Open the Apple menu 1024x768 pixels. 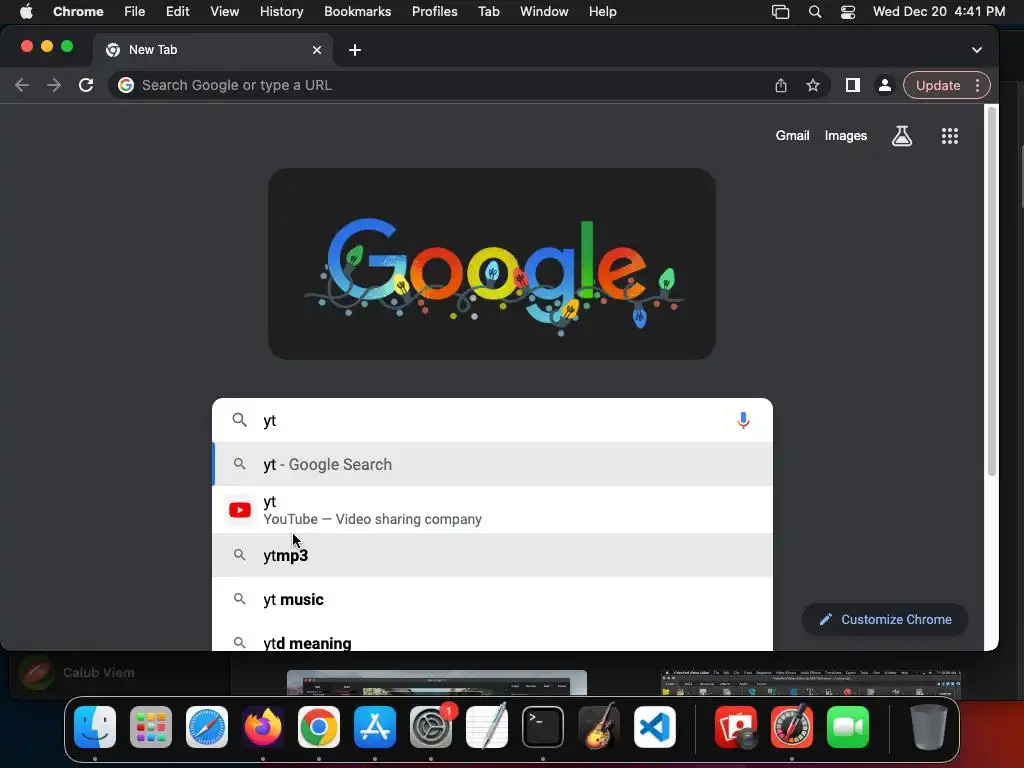coord(26,11)
